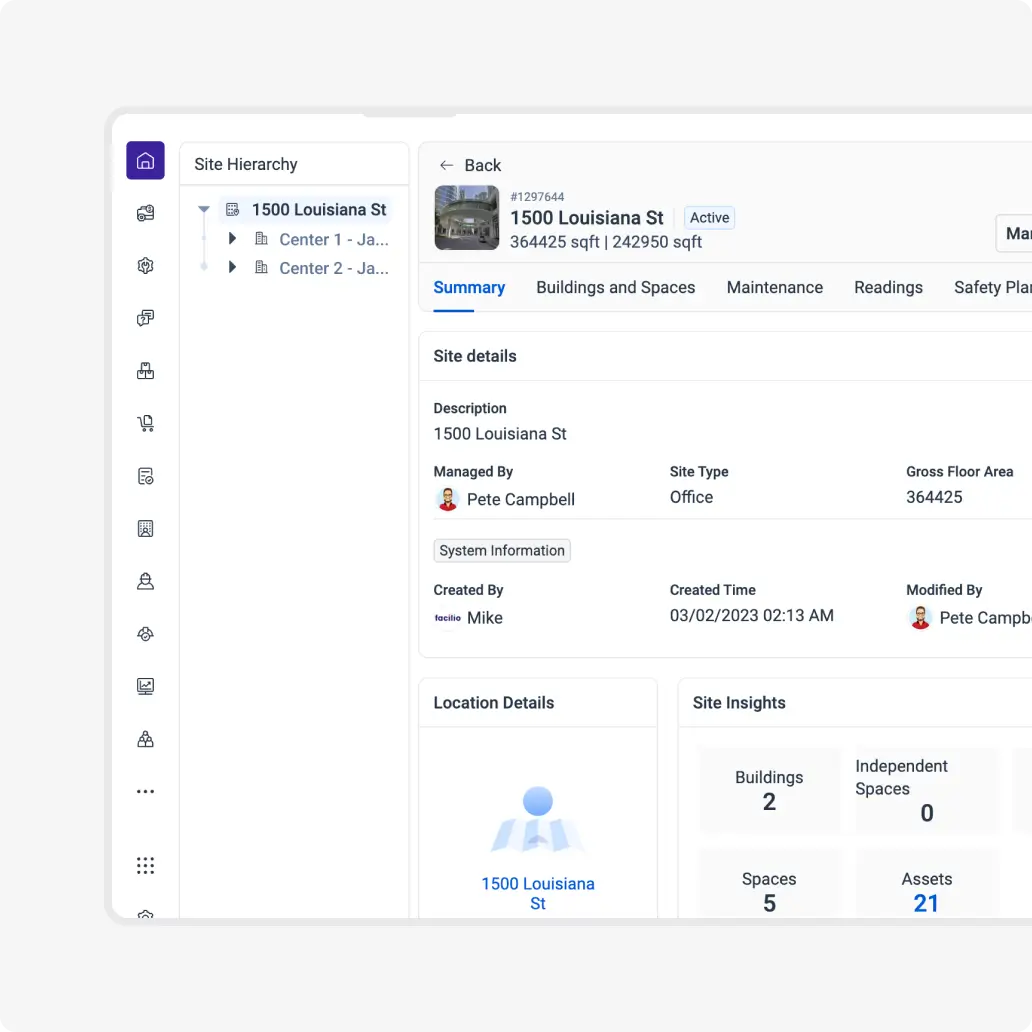This screenshot has width=1032, height=1032.
Task: Expand the Center 1 building node
Action: pos(232,239)
